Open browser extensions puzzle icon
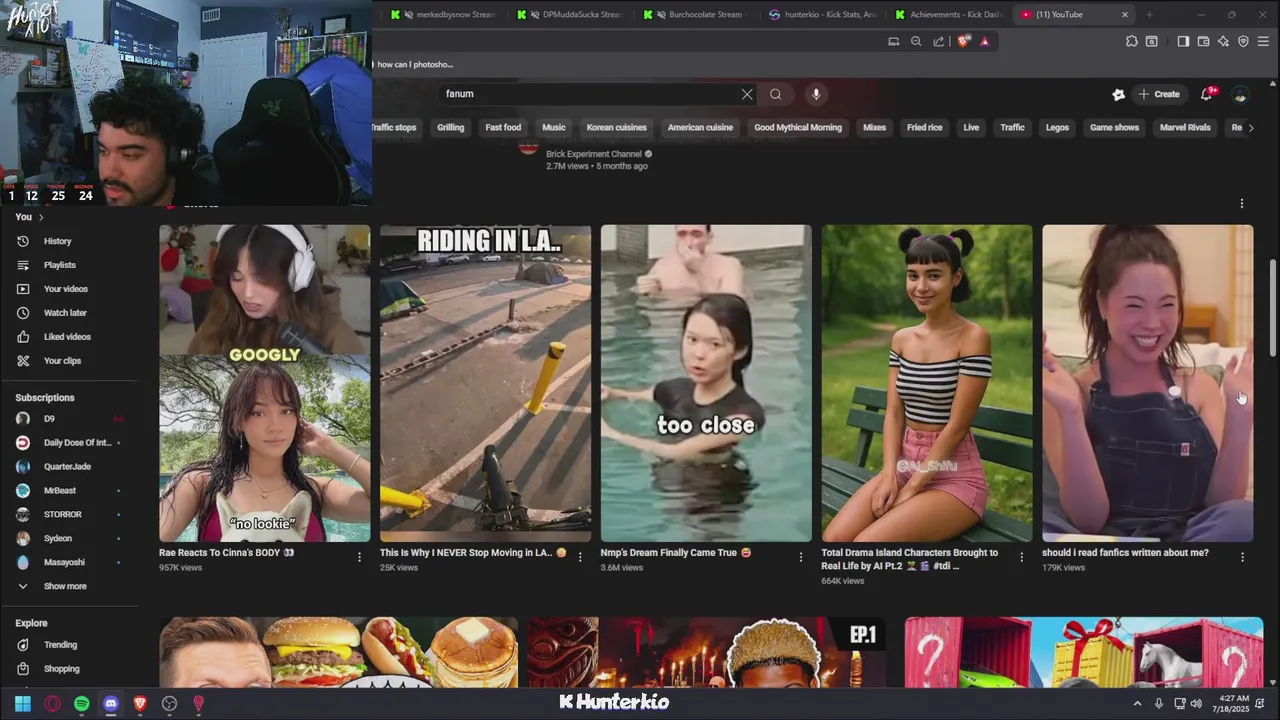Screen dimensions: 1280x720 (x=1132, y=41)
